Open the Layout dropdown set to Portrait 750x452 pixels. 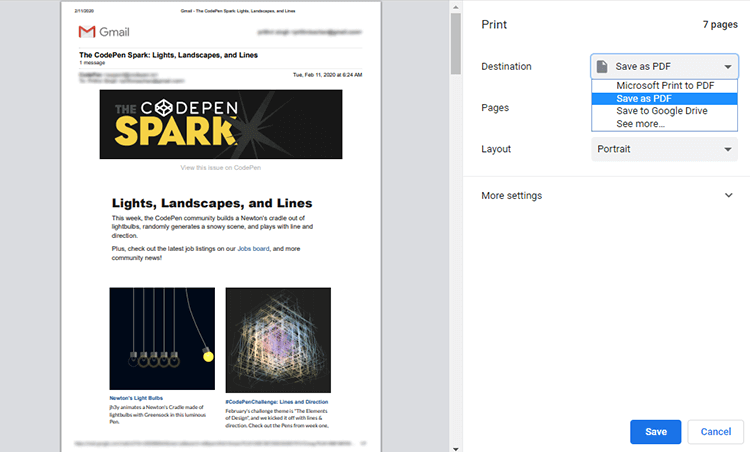664,149
